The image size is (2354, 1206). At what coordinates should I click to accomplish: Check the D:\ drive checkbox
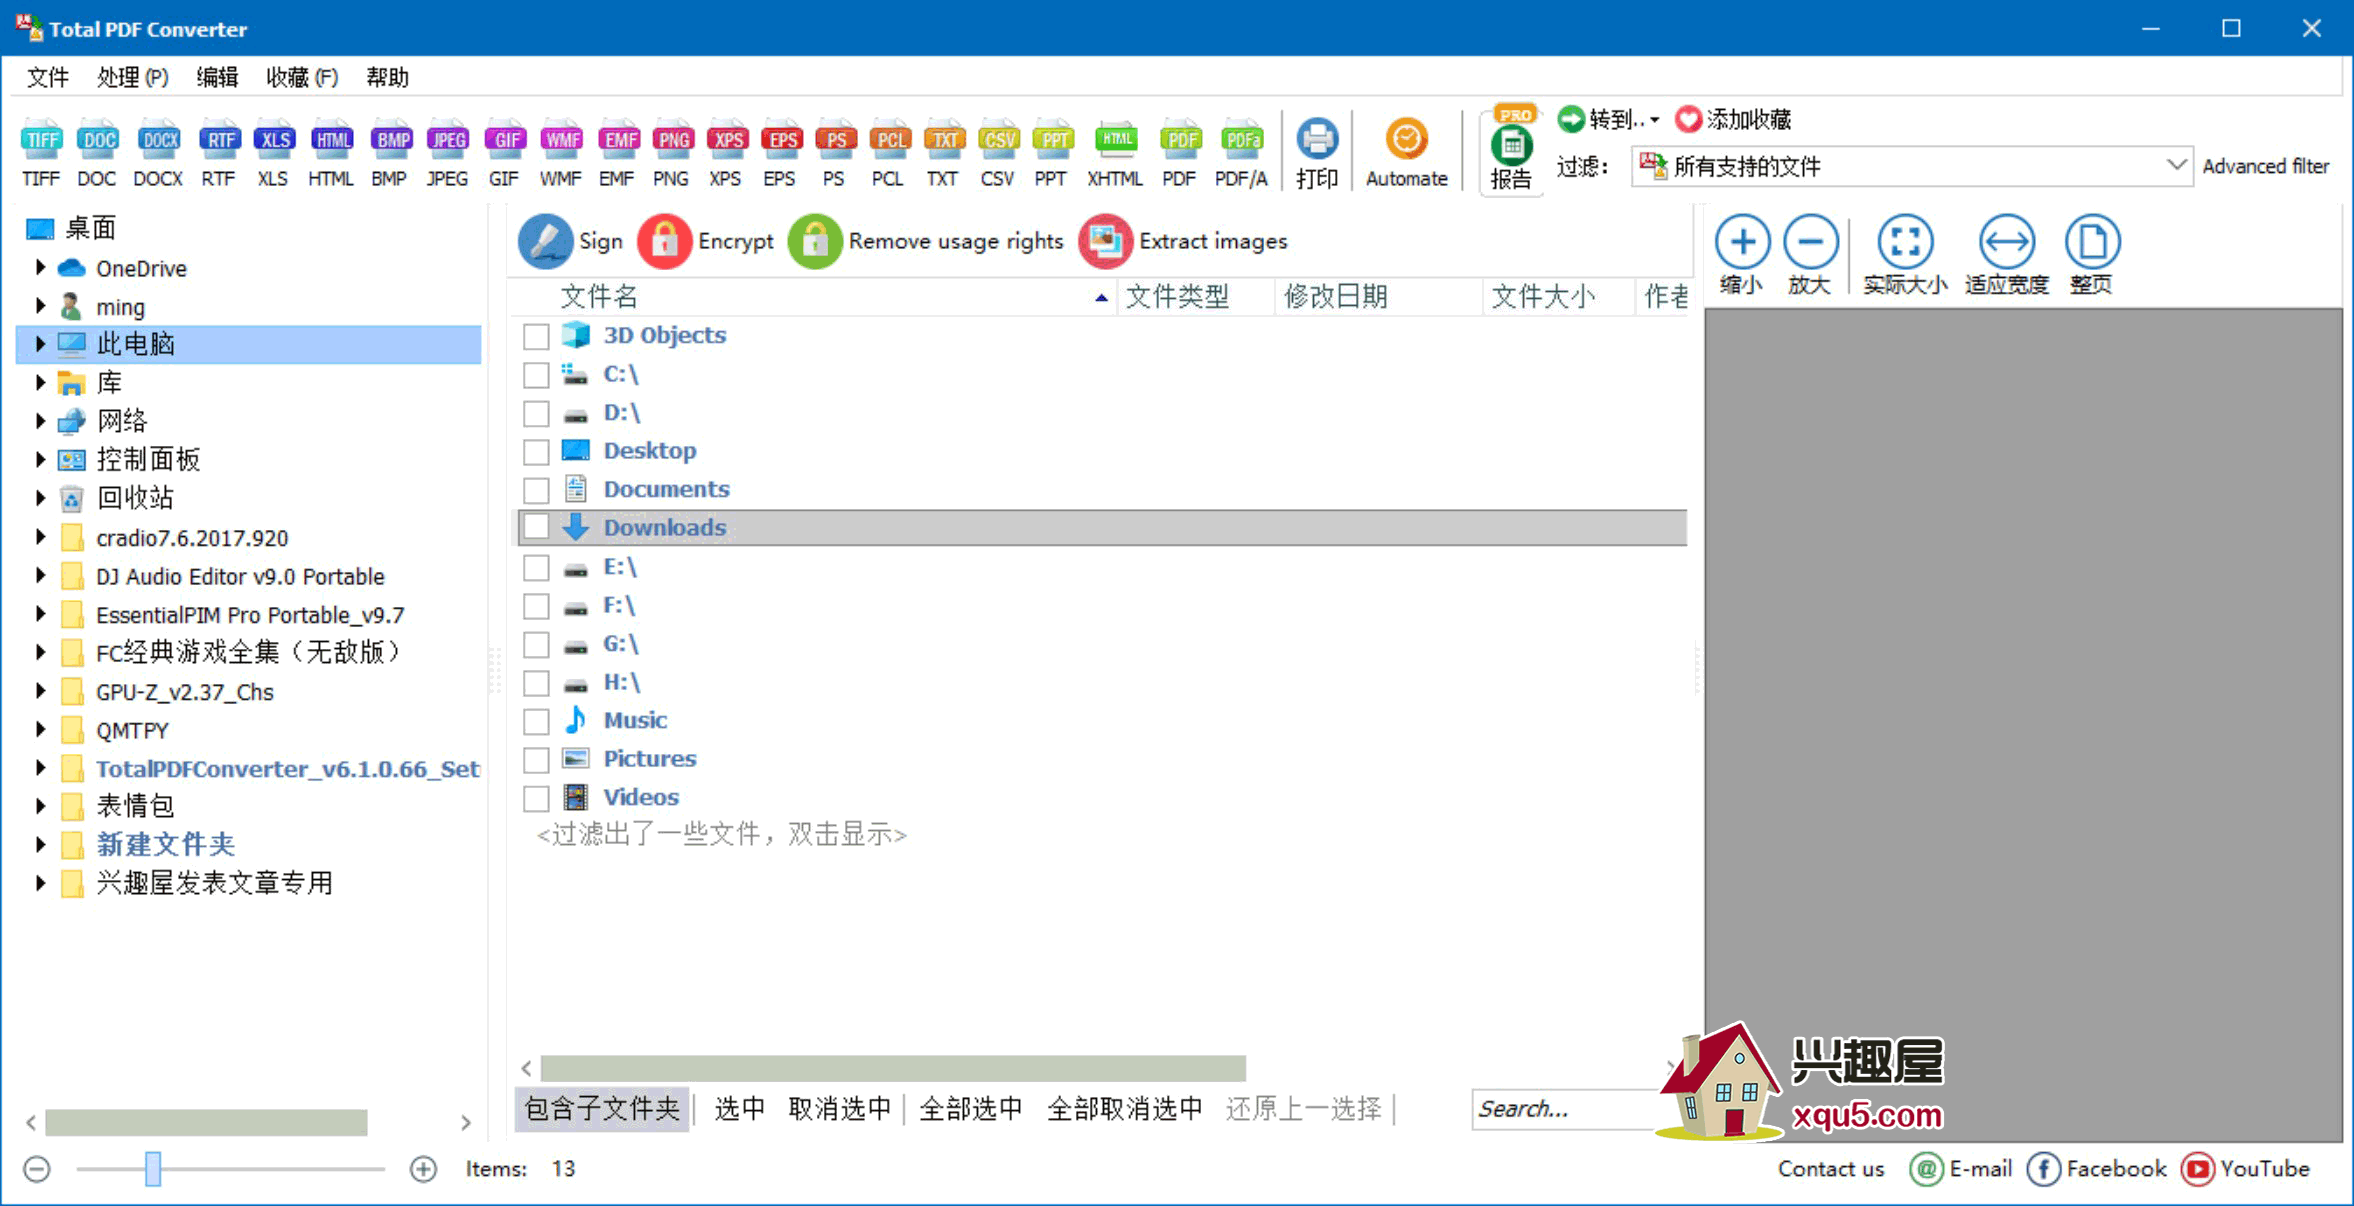coord(536,413)
